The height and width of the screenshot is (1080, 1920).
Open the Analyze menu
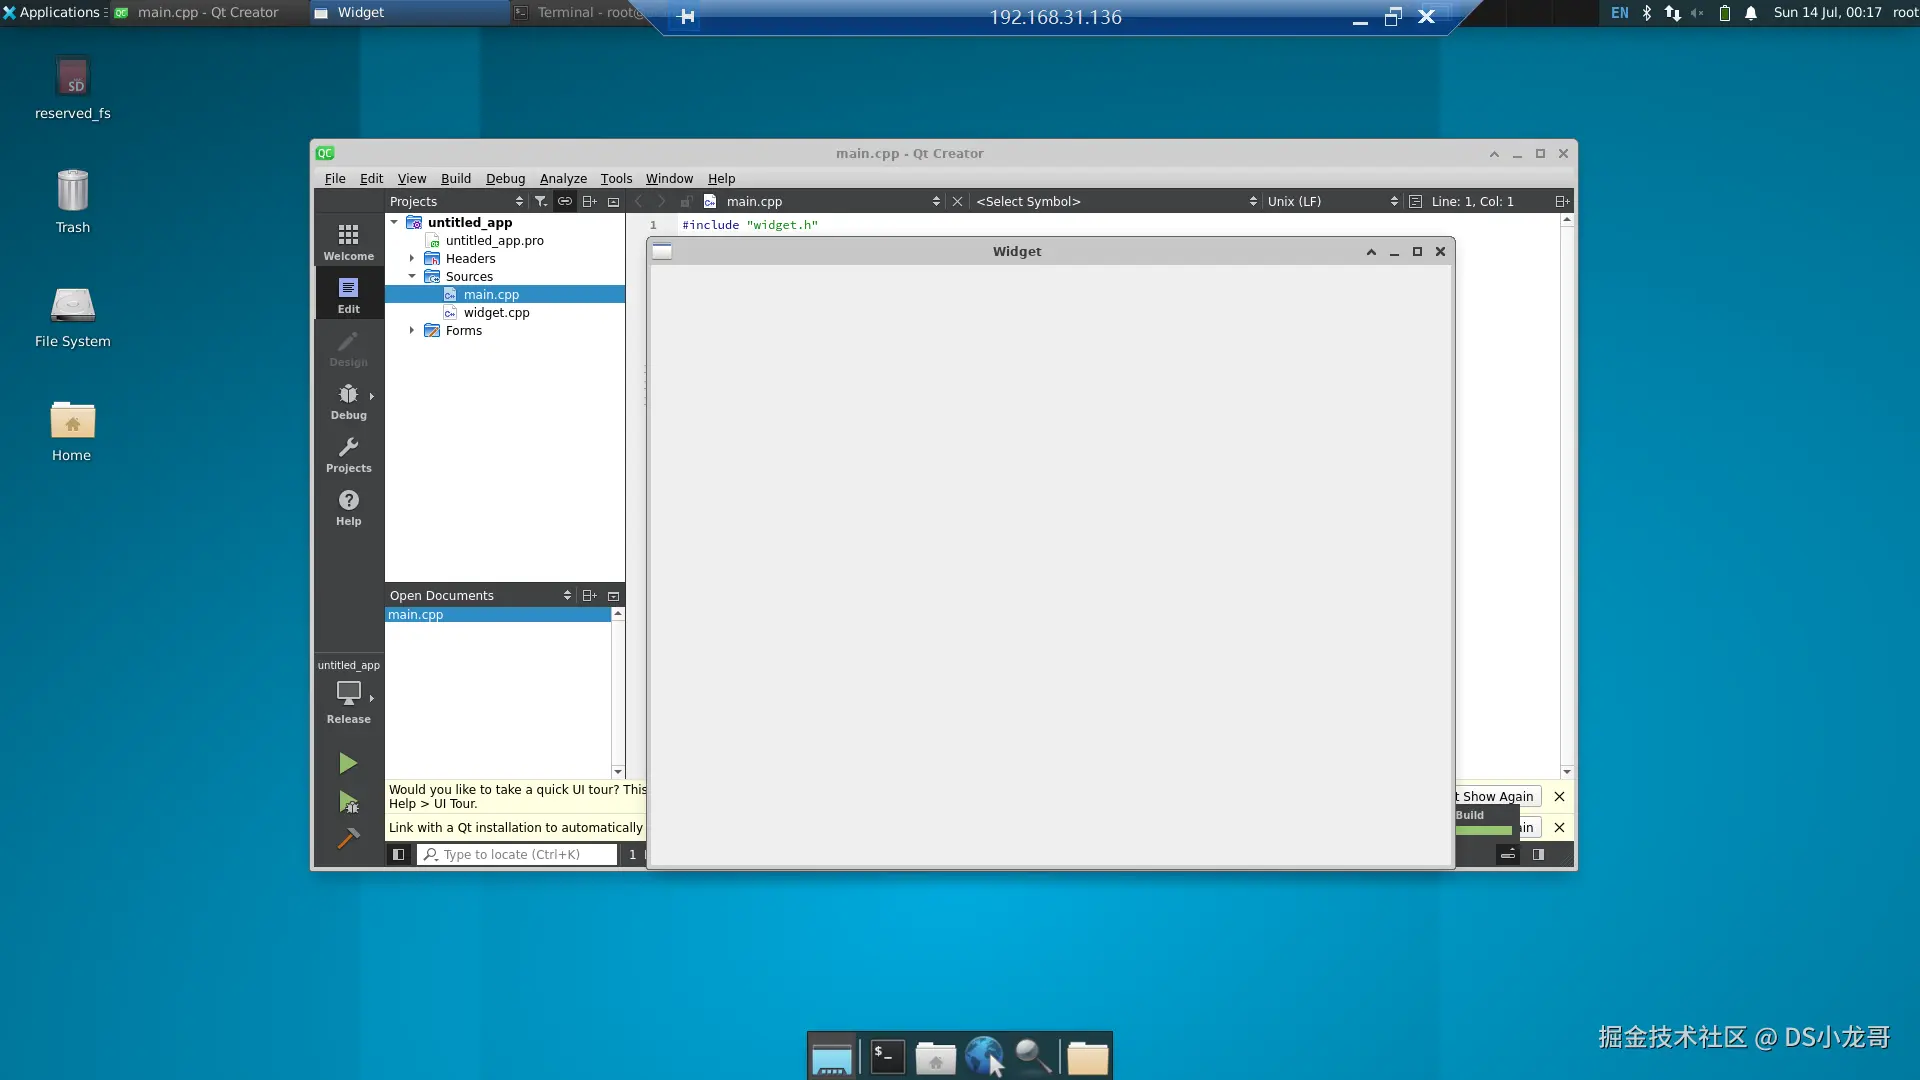(563, 178)
